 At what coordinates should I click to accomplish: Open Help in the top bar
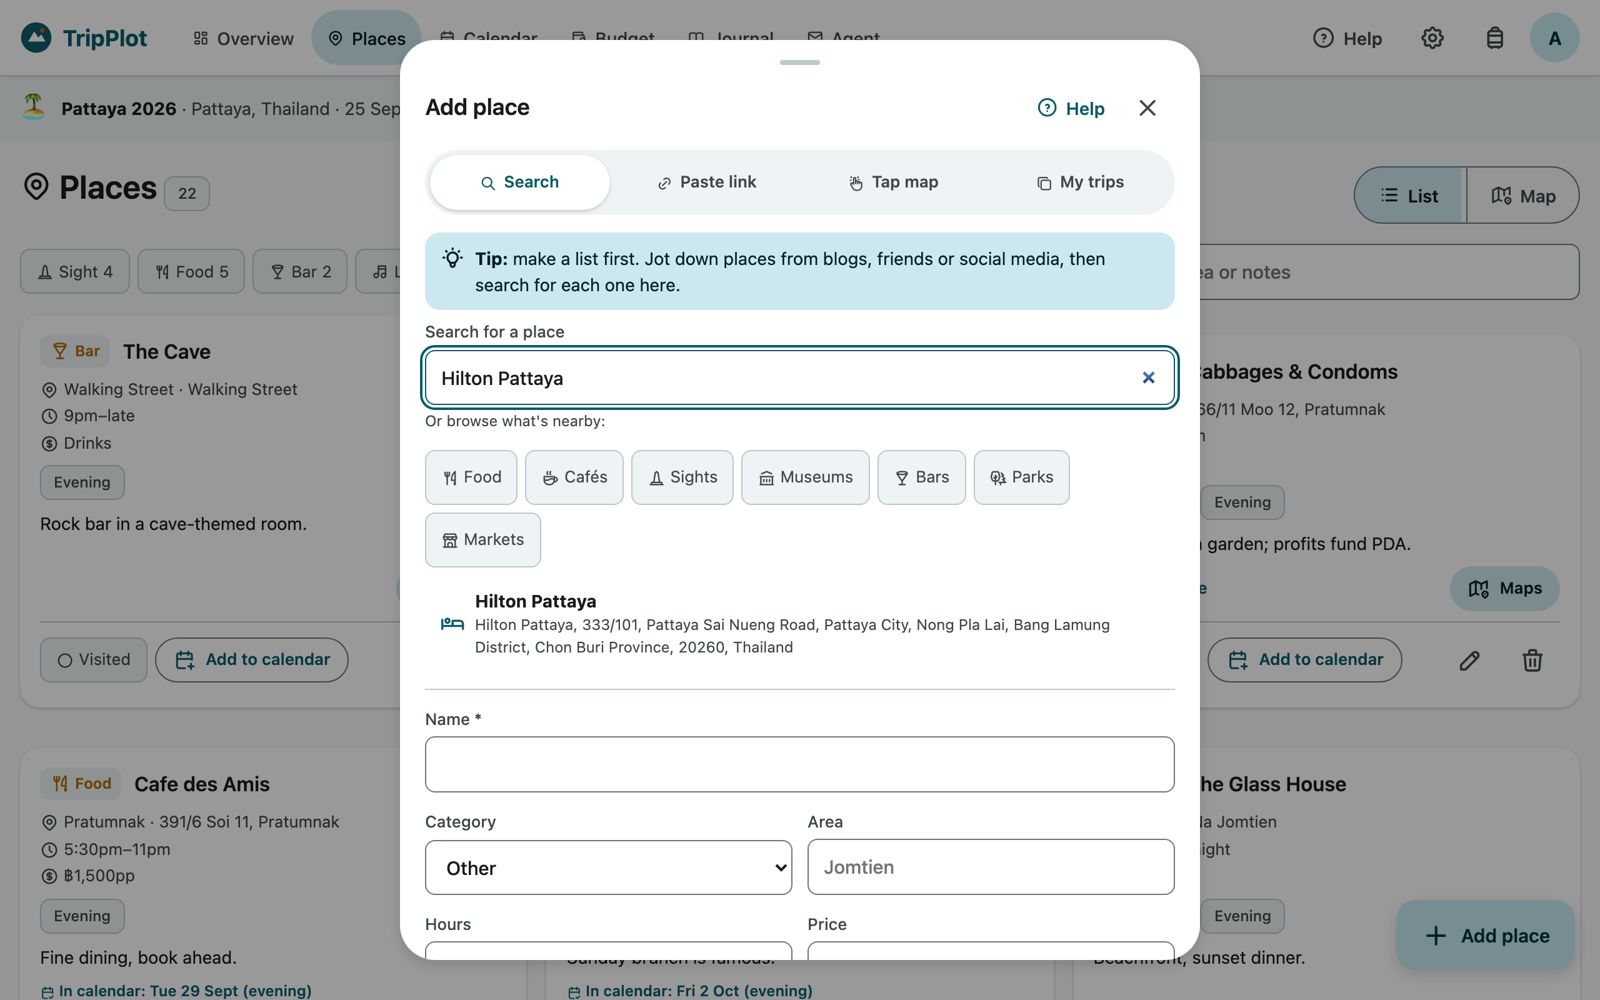coord(1347,38)
